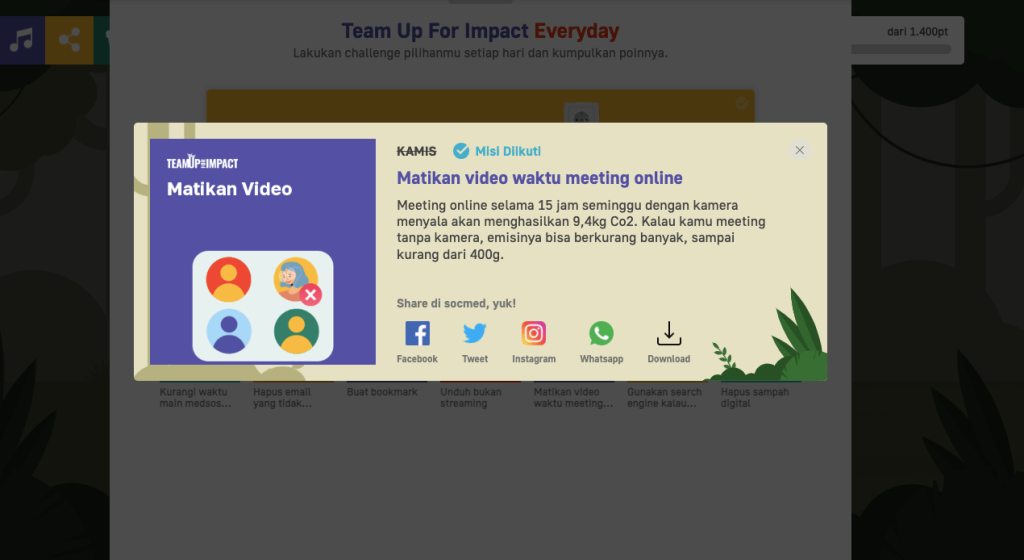Click the Twitter bird Tweet icon
The width and height of the screenshot is (1024, 560).
point(475,334)
